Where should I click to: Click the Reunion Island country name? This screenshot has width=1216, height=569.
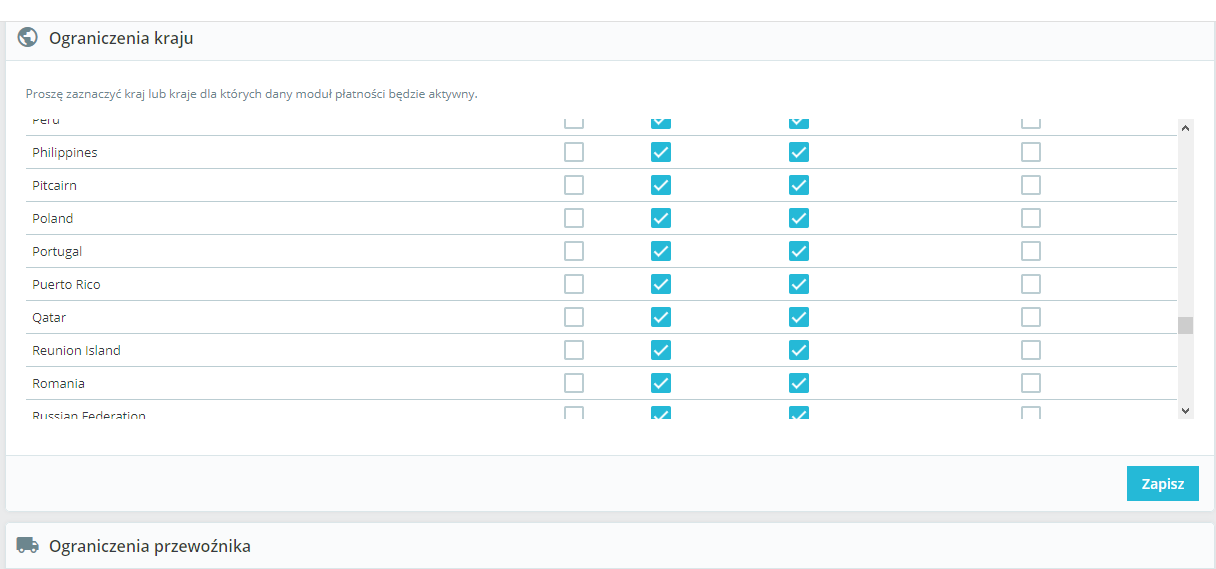[76, 350]
